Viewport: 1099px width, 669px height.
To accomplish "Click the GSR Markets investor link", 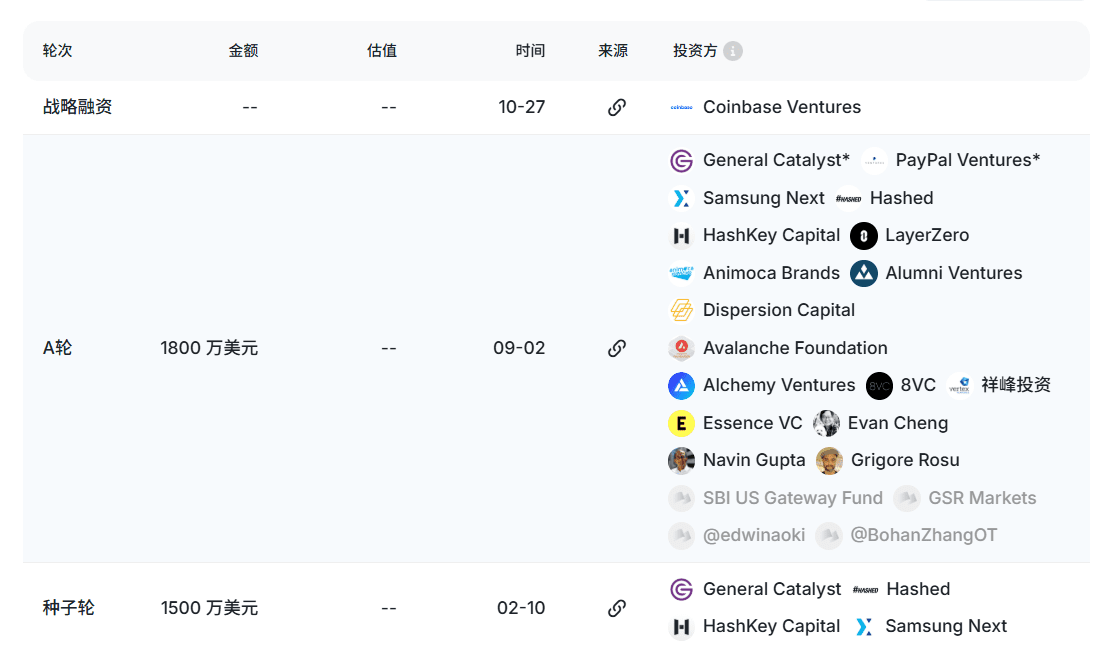I will coord(982,498).
